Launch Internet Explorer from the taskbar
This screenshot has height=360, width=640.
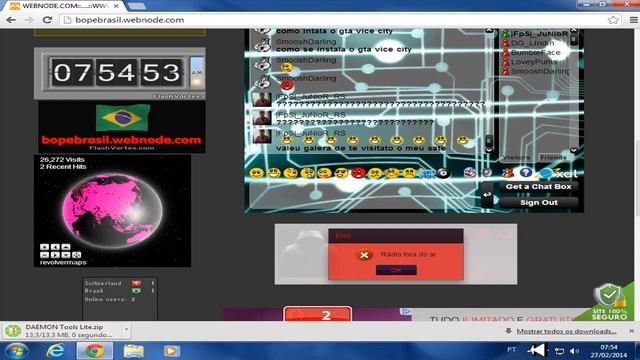(x=55, y=351)
